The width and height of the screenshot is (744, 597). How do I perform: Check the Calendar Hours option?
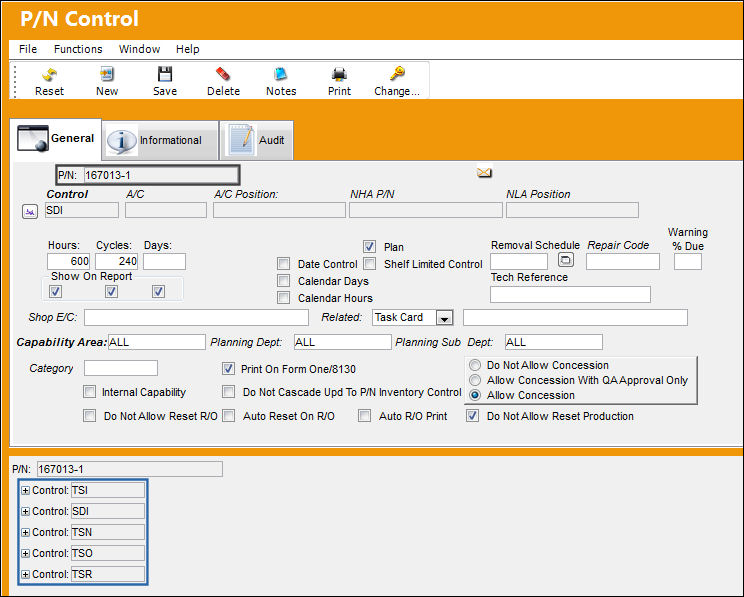pos(283,298)
